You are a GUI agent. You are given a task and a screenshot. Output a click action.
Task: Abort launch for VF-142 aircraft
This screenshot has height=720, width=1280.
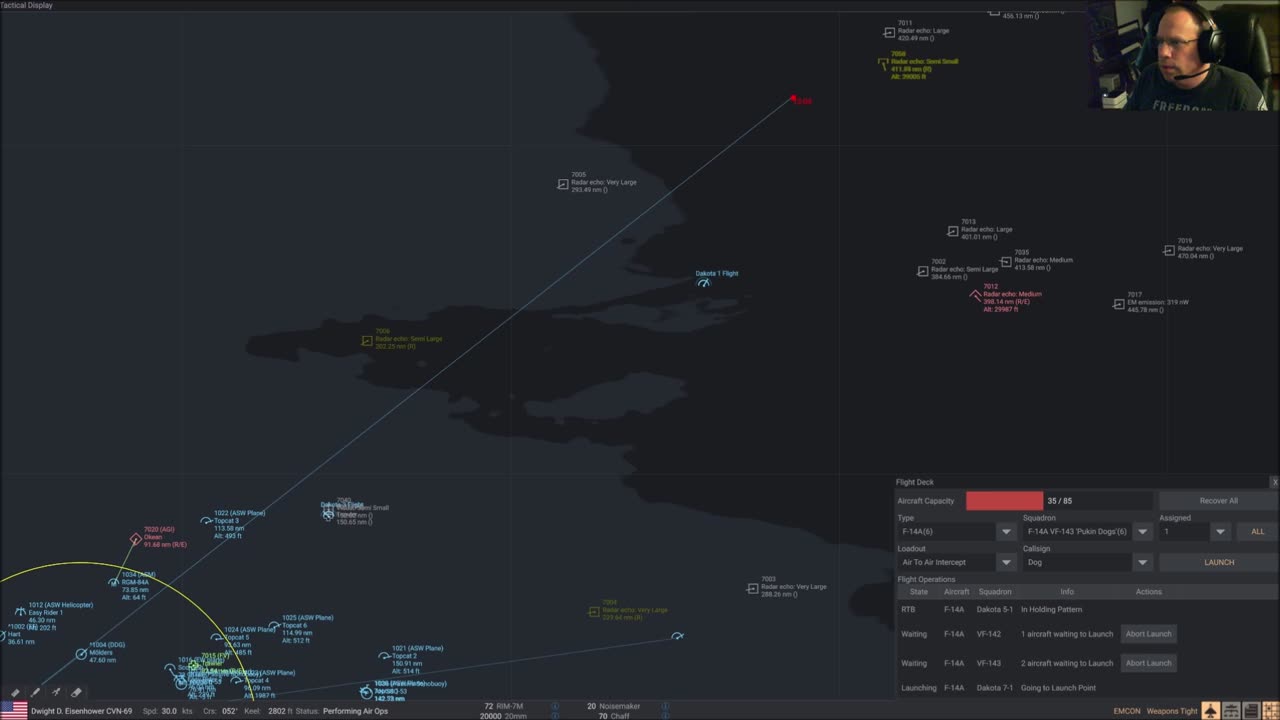tap(1148, 634)
